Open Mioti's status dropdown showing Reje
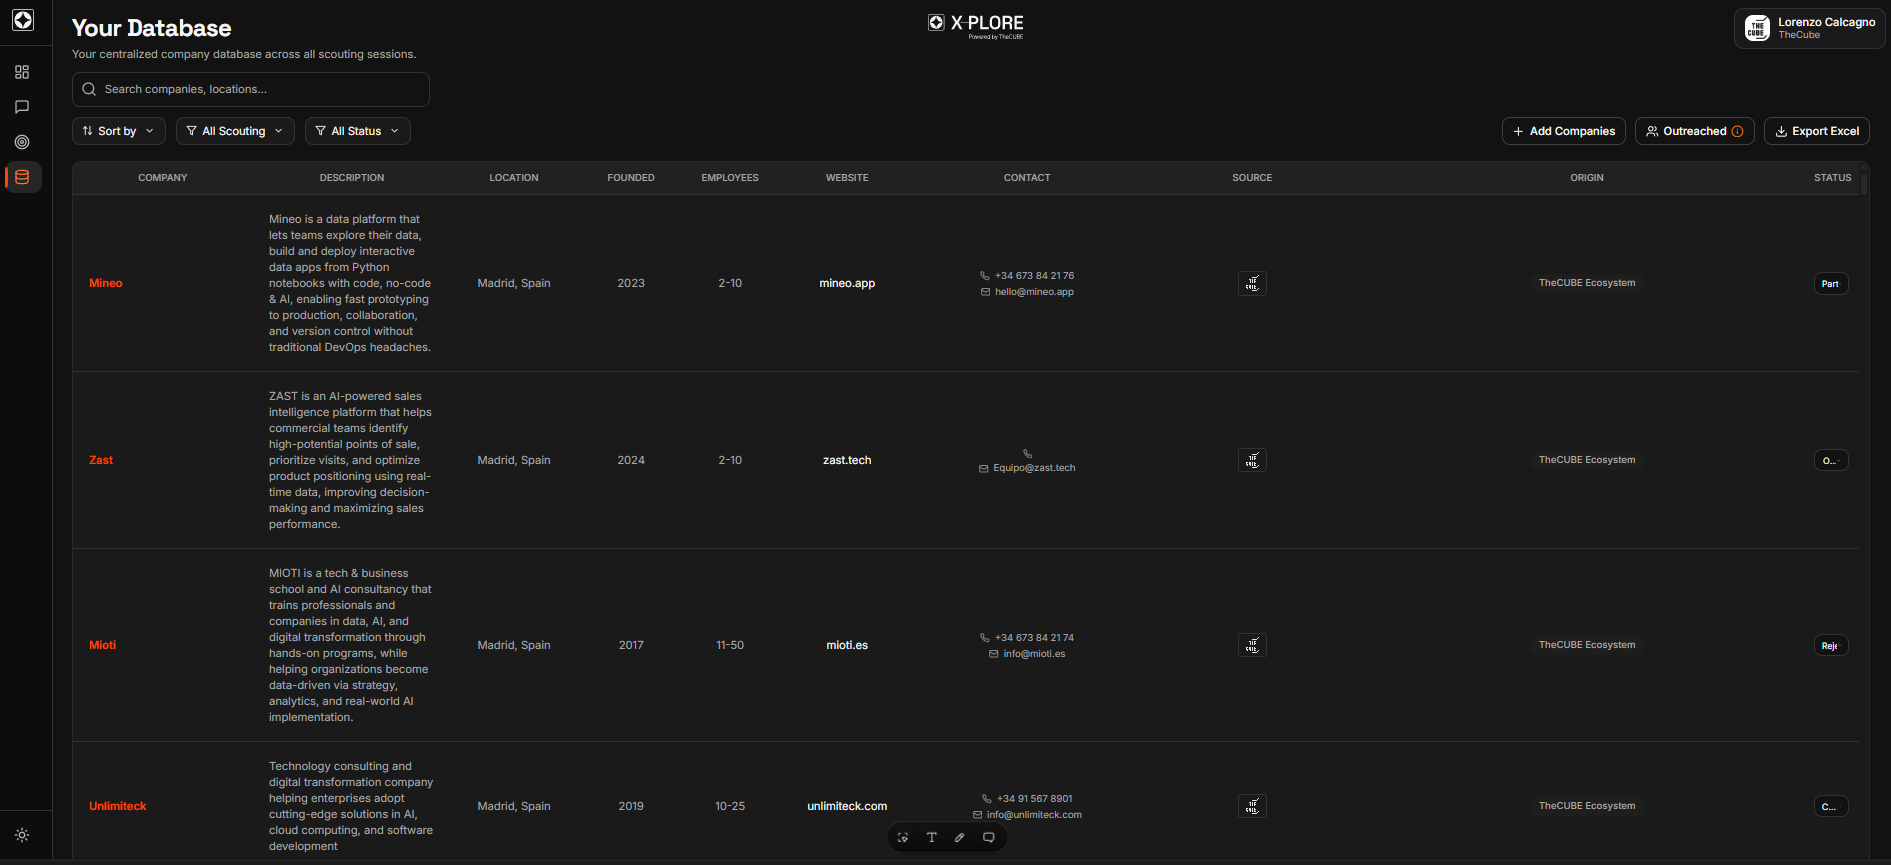The height and width of the screenshot is (865, 1891). (1831, 646)
